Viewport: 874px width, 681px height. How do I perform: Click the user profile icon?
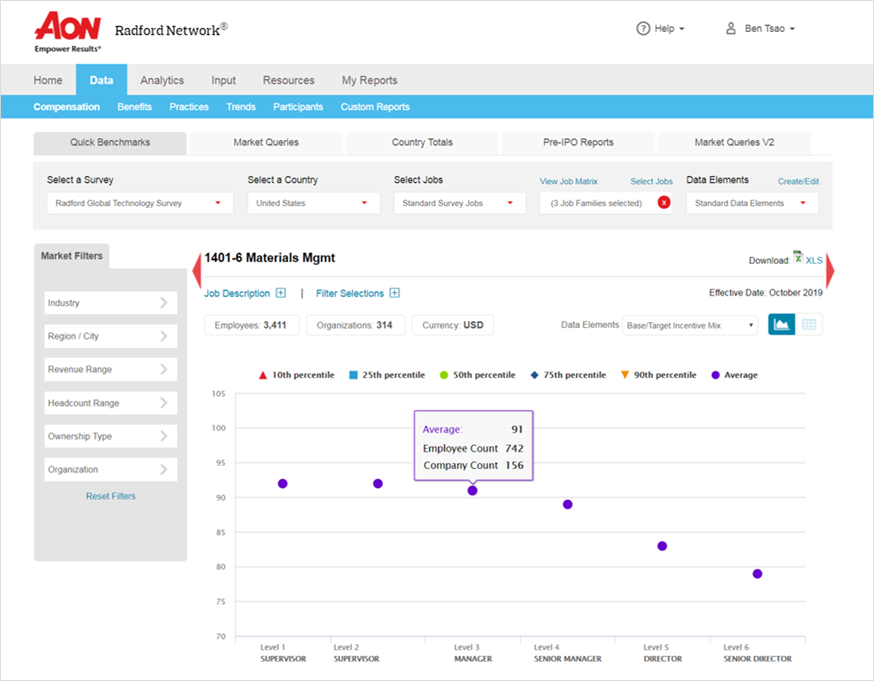[x=731, y=28]
